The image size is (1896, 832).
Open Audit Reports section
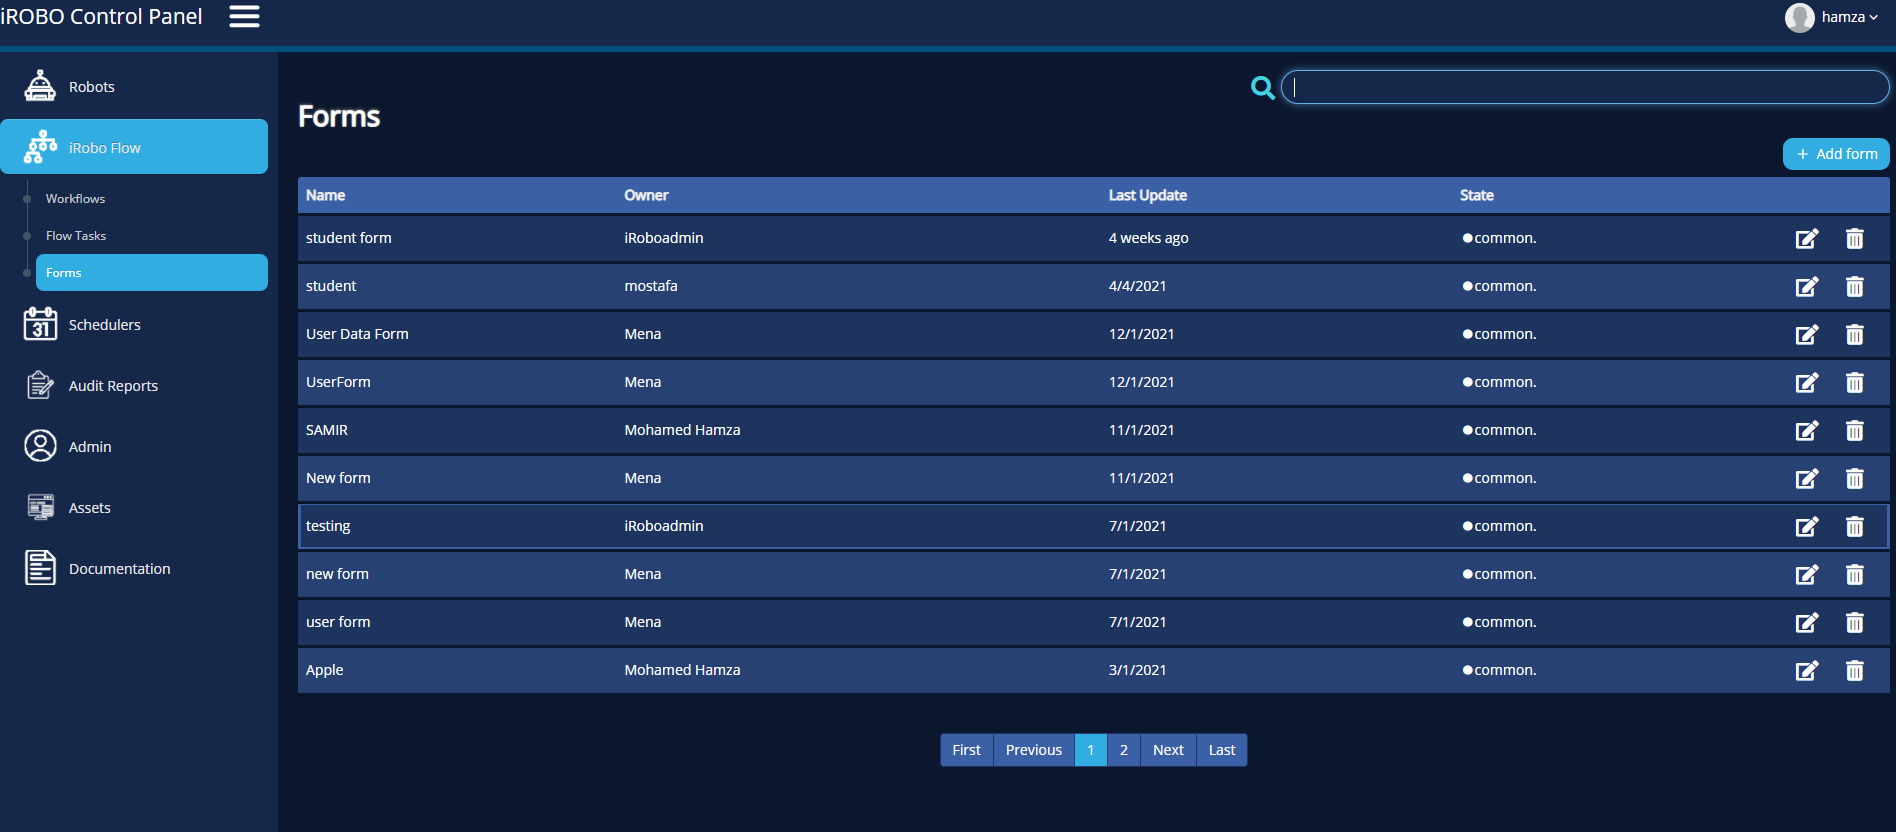coord(113,386)
